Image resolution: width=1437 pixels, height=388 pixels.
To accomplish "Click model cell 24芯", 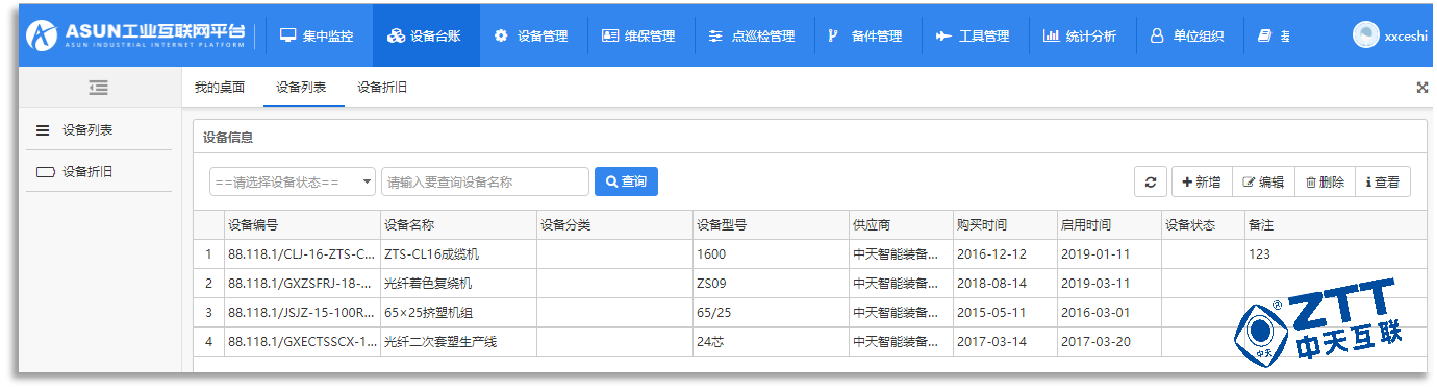I will [770, 342].
